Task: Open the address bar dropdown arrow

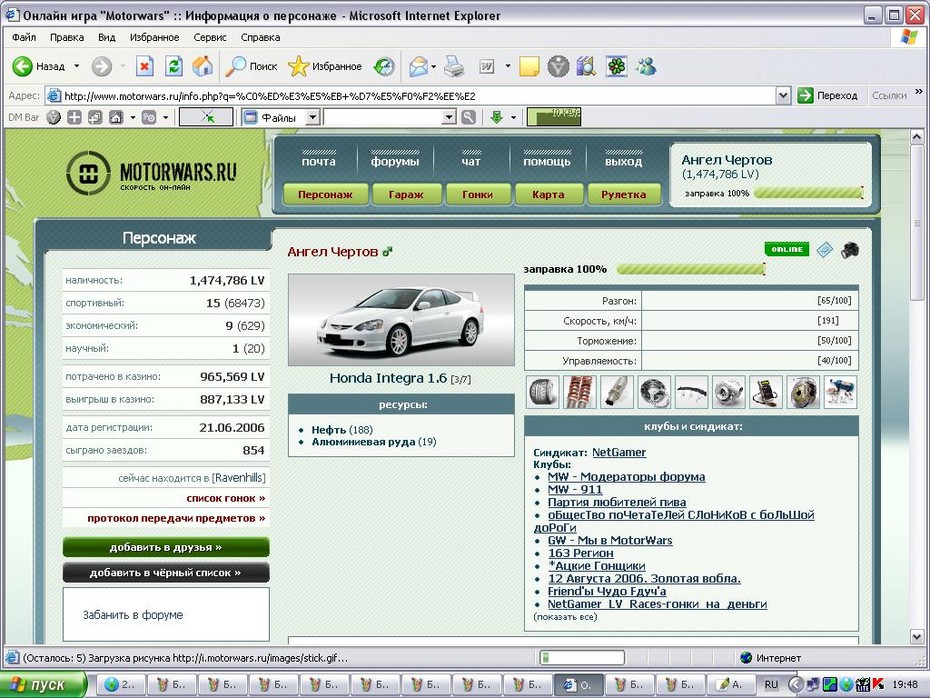Action: pyautogui.click(x=783, y=95)
